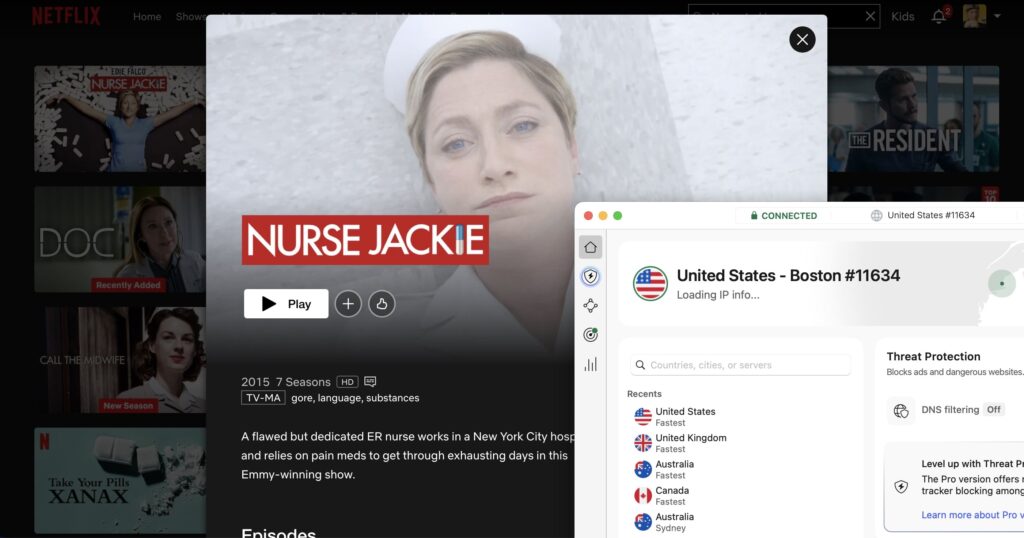
Task: Open the NordVPN home panel icon
Action: point(590,247)
